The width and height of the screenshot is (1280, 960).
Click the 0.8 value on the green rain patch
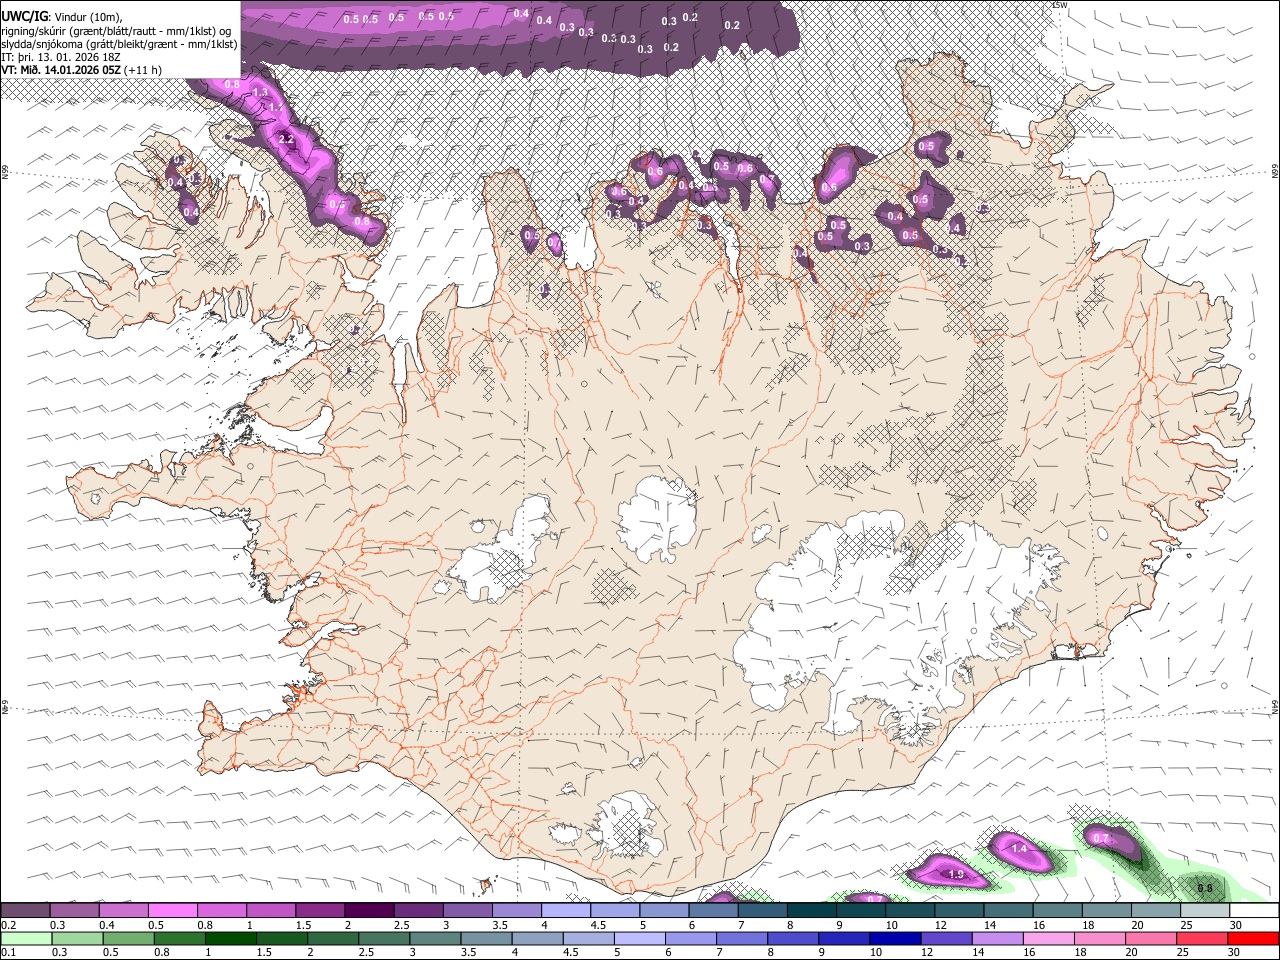pyautogui.click(x=1205, y=888)
